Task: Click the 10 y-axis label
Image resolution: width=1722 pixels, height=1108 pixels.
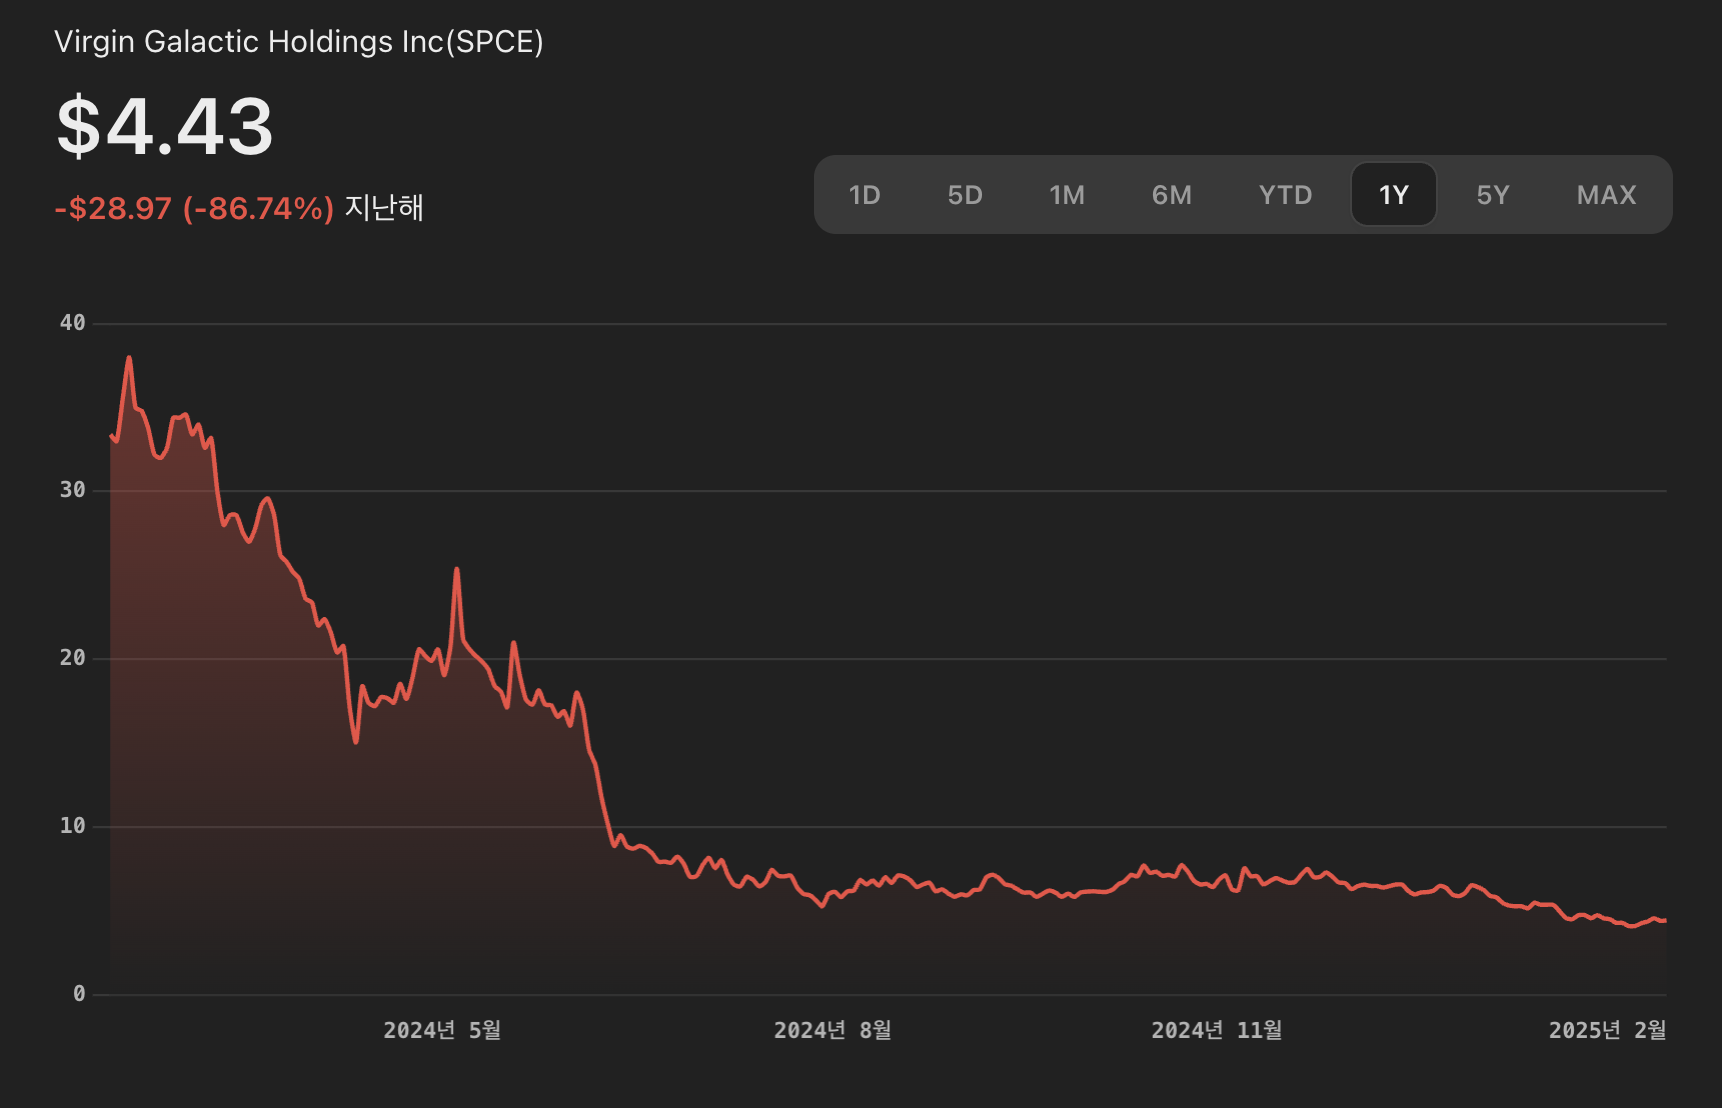Action: 72,826
